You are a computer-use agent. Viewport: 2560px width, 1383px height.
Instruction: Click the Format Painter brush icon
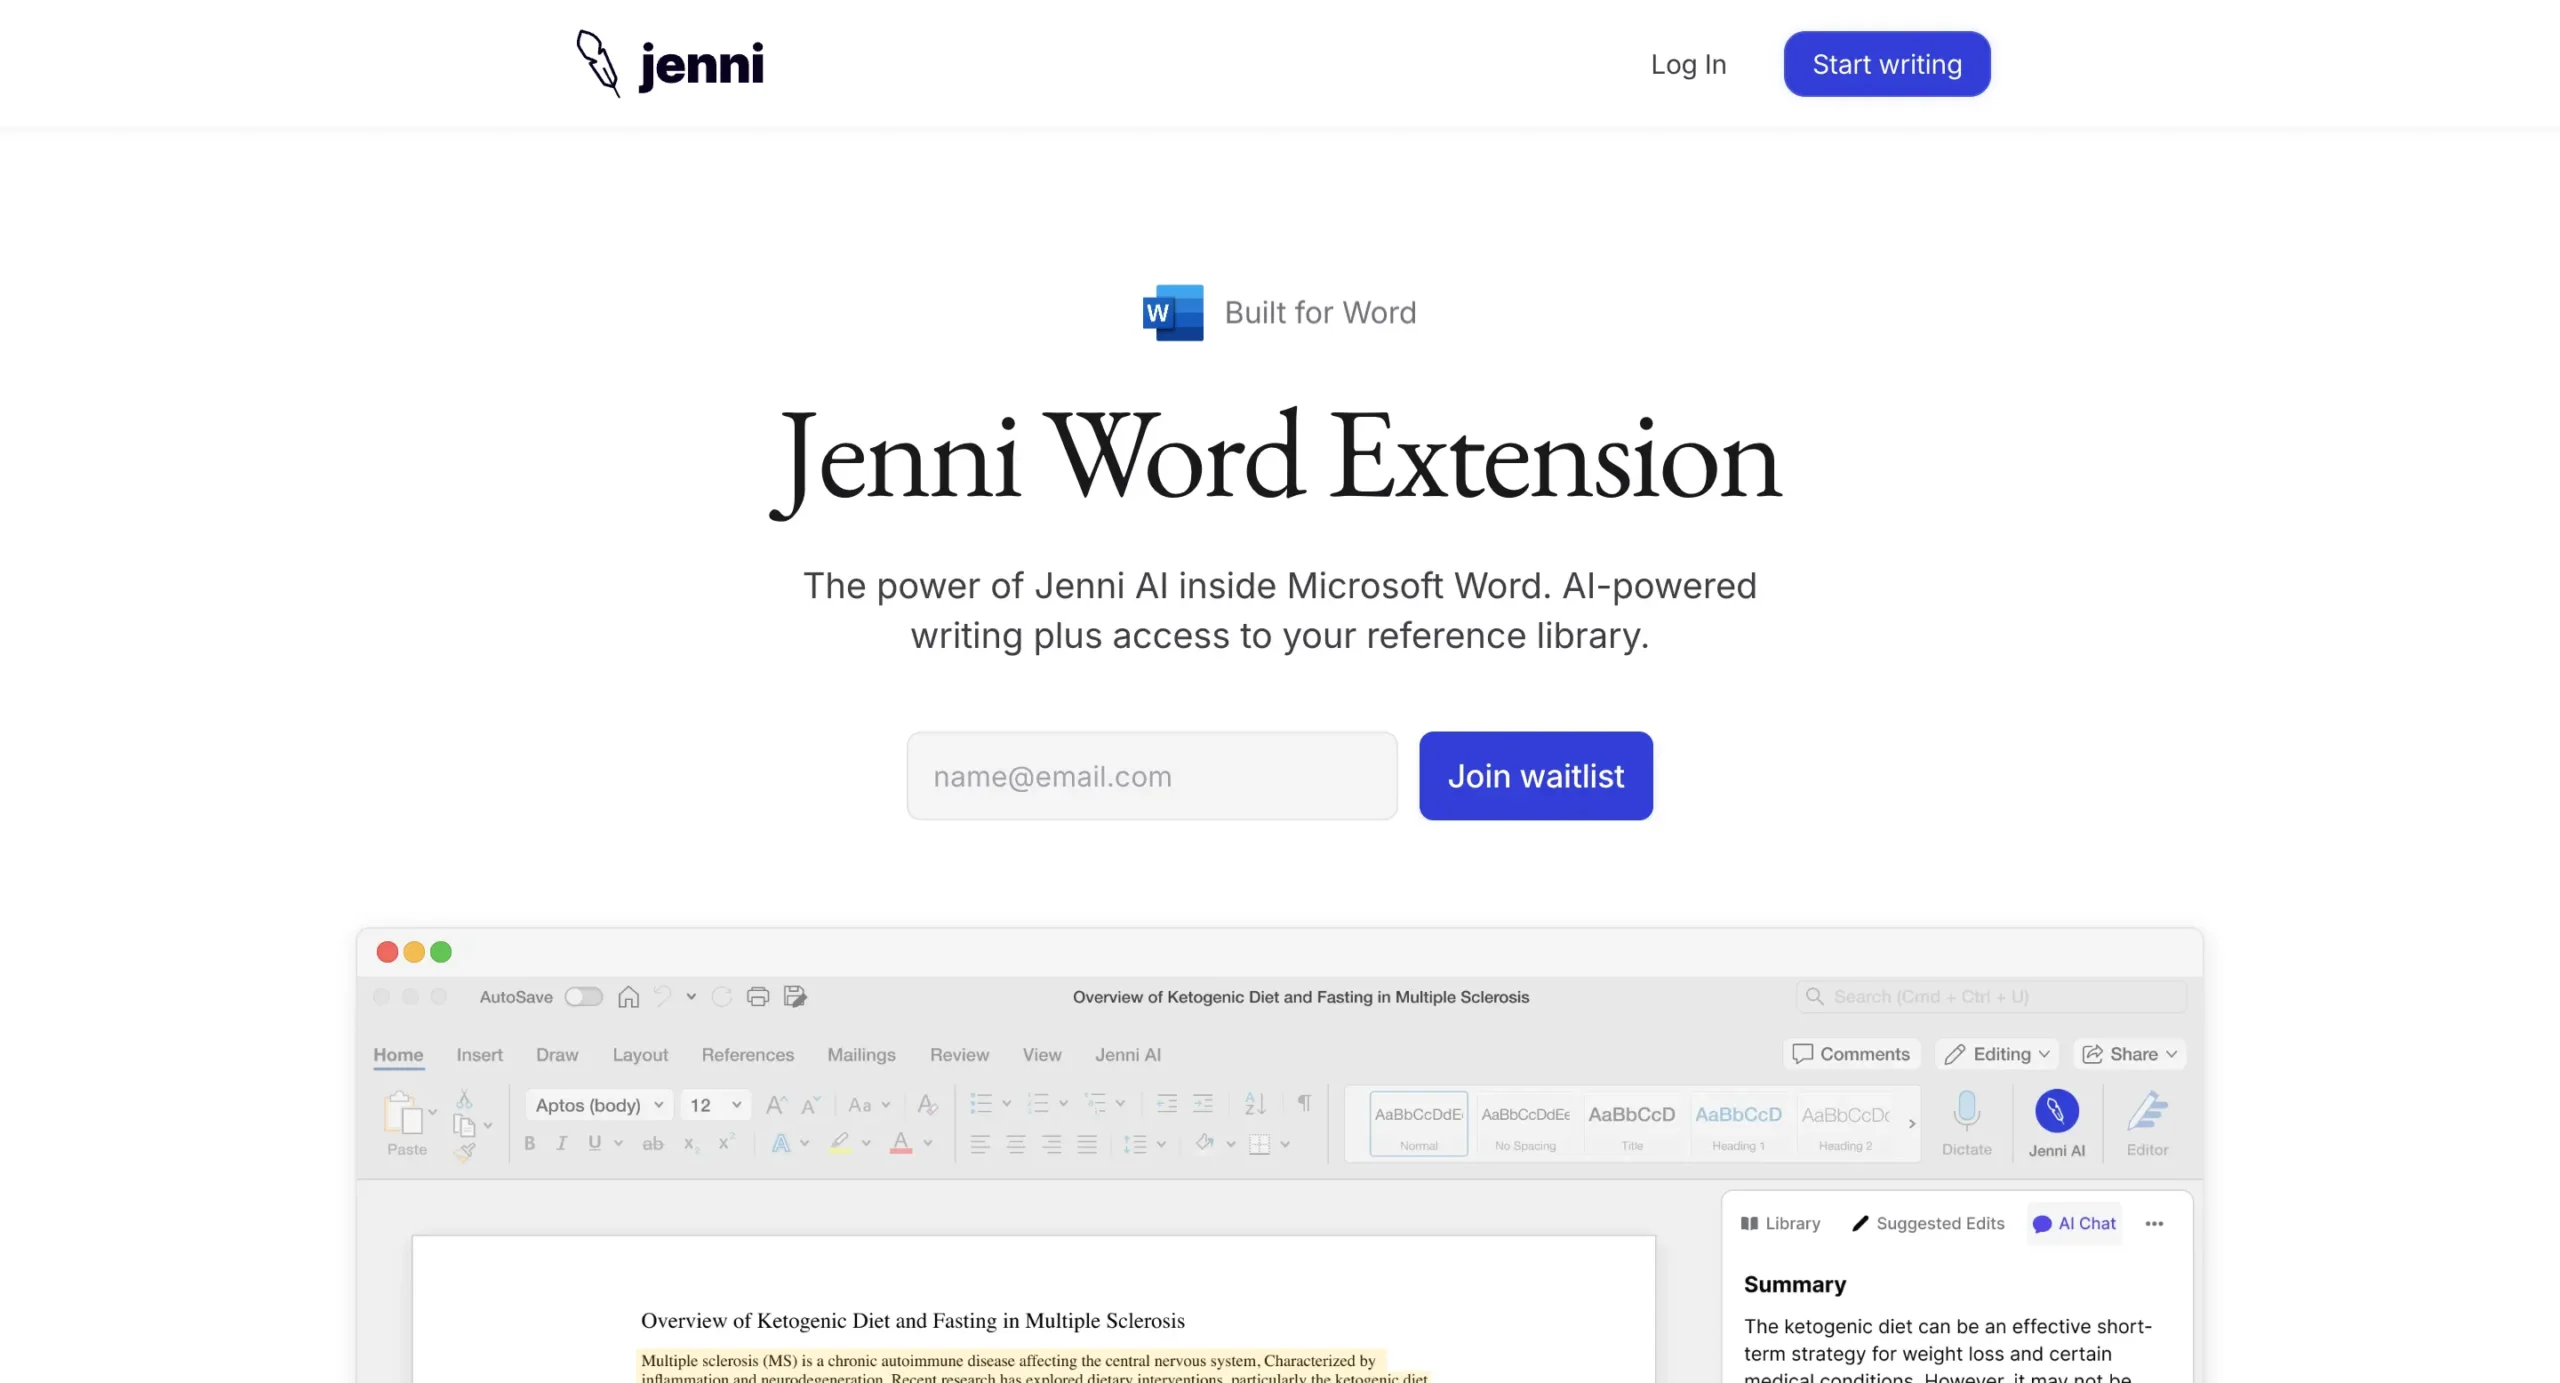pos(465,1151)
